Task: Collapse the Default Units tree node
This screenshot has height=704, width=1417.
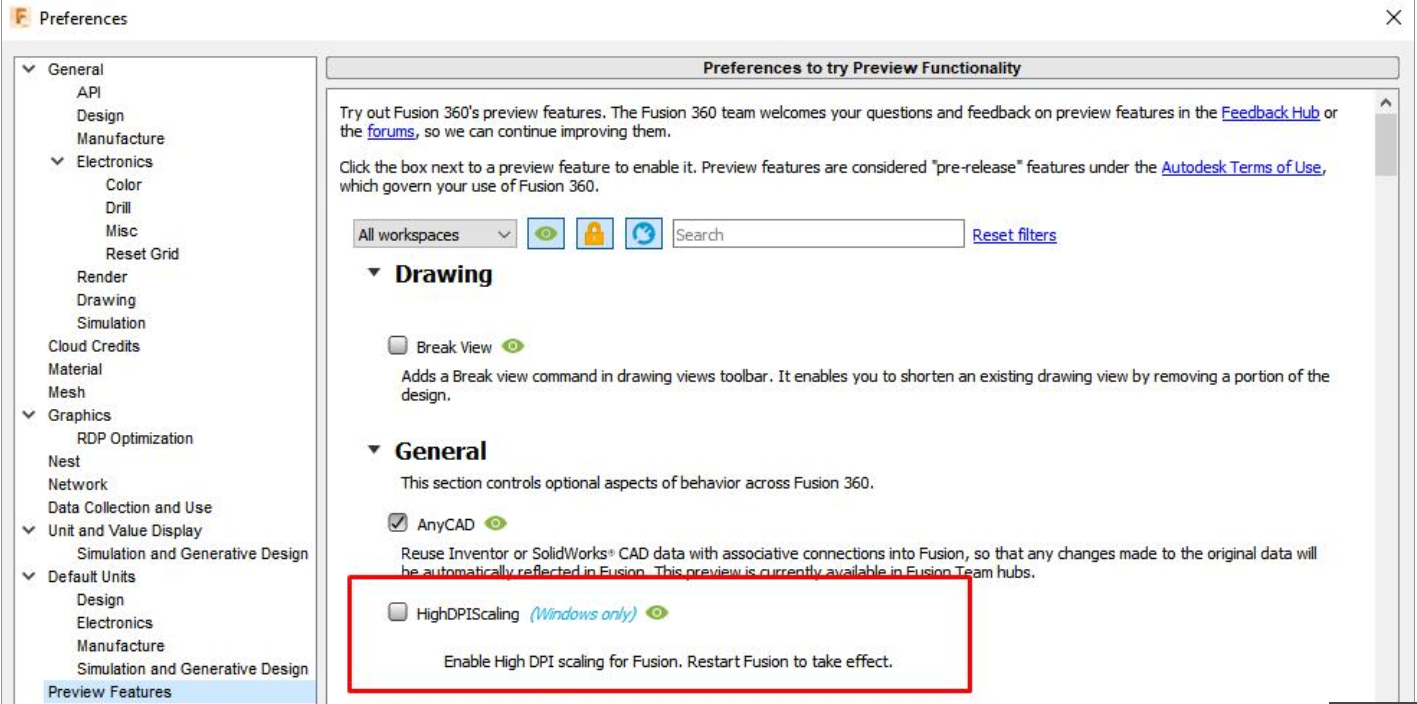Action: click(29, 576)
